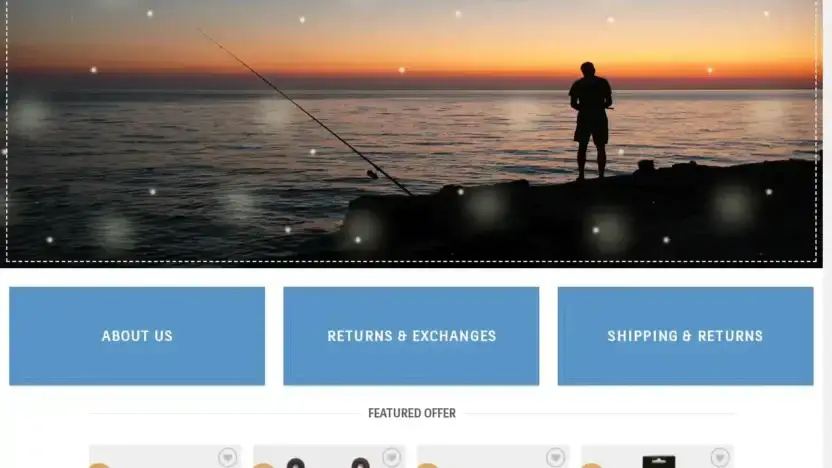Image resolution: width=832 pixels, height=468 pixels.
Task: Open the About Us page
Action: pyautogui.click(x=137, y=336)
